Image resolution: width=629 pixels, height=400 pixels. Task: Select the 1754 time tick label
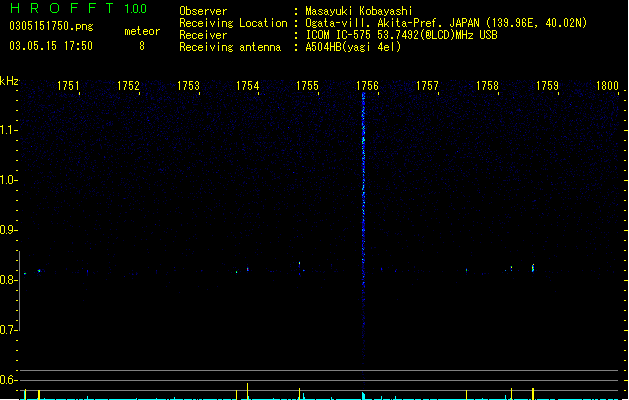(248, 85)
